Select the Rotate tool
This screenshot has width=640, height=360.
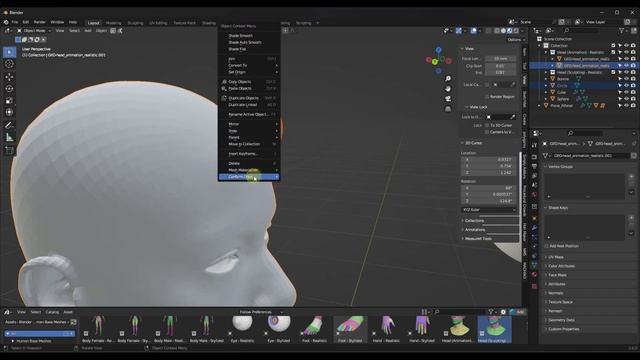pos(9,89)
